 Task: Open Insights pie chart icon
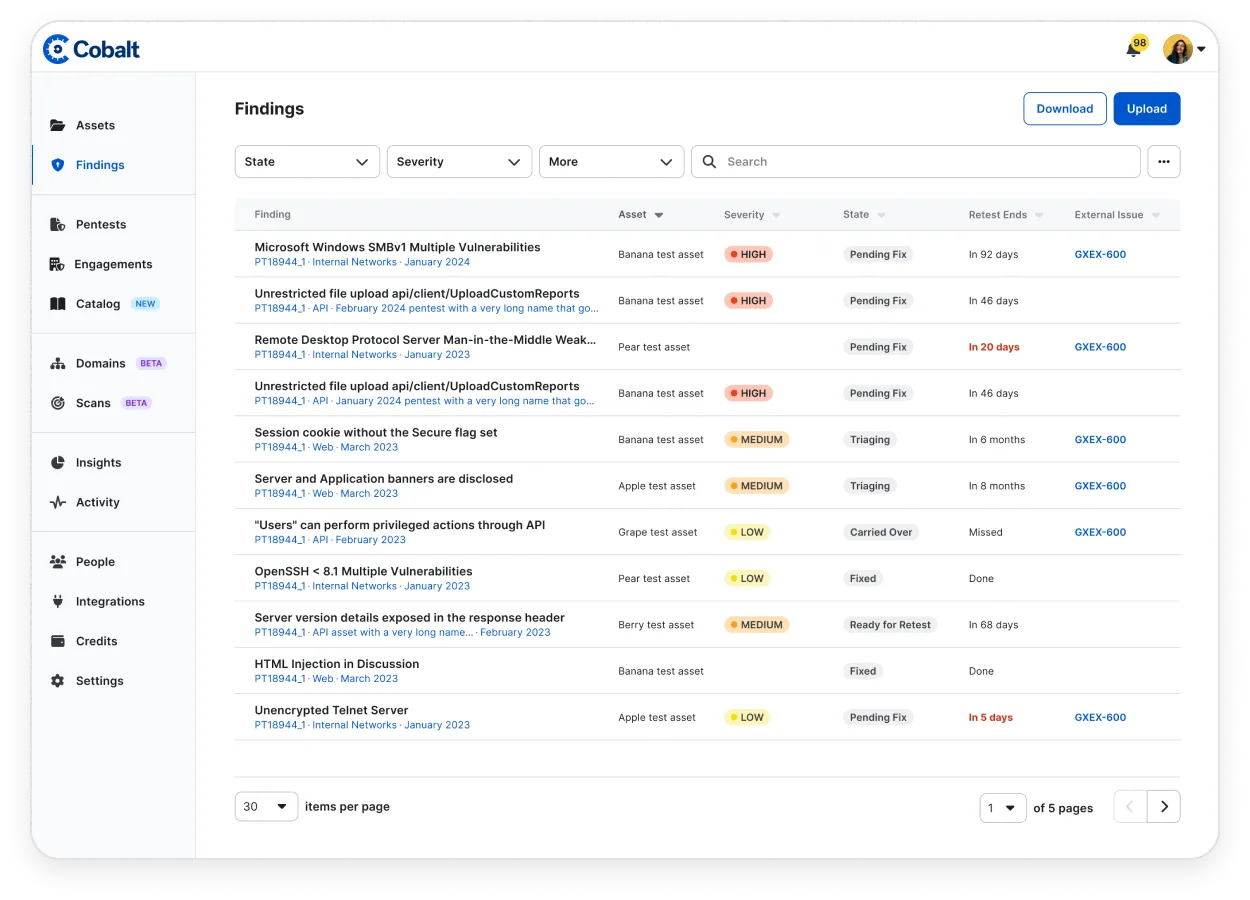pyautogui.click(x=58, y=463)
